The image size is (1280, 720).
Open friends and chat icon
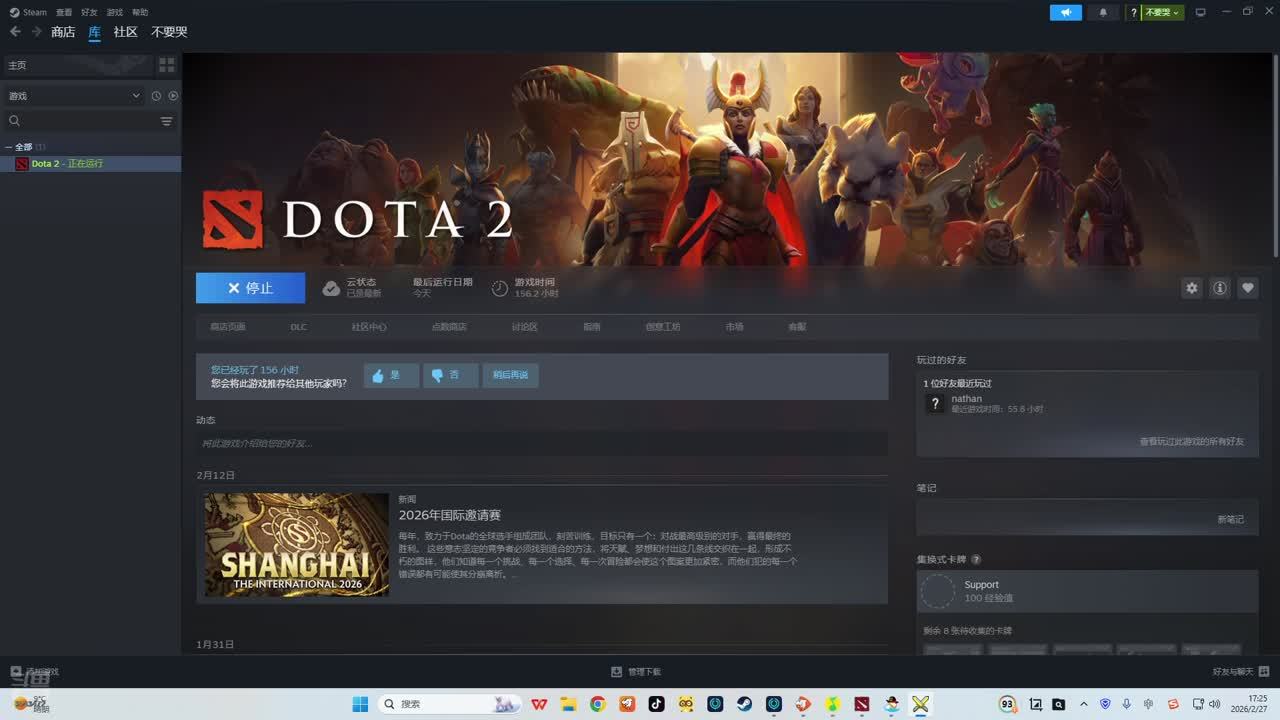tap(1264, 672)
